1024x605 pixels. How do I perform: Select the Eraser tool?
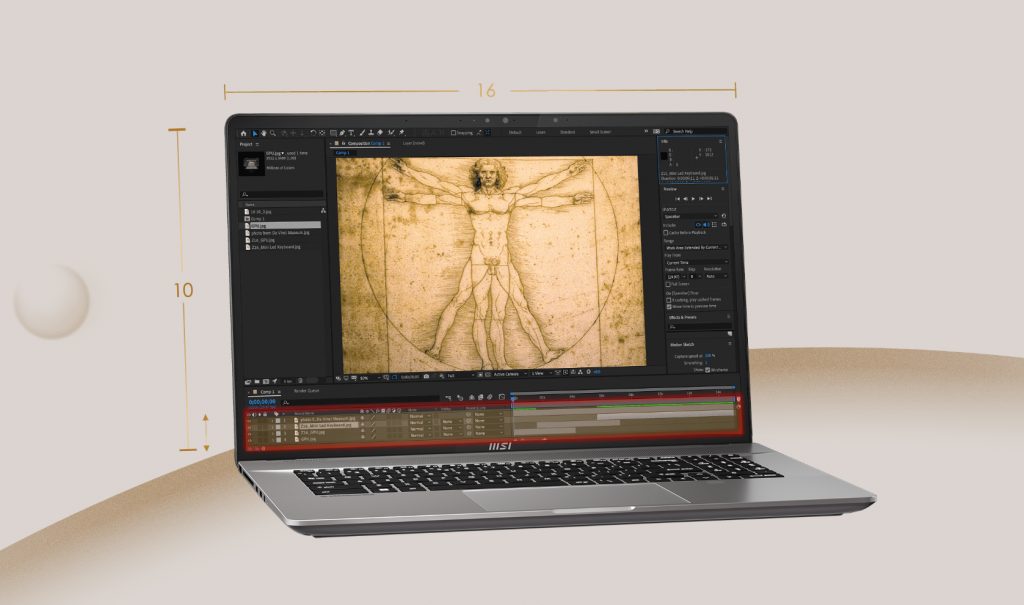tap(380, 133)
